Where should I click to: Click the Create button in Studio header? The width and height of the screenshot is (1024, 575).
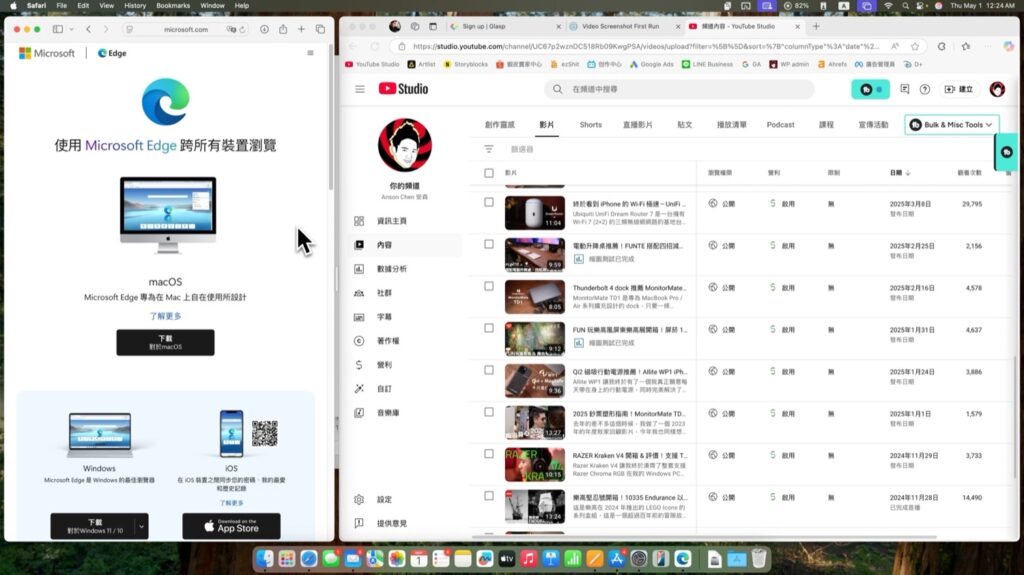point(959,89)
